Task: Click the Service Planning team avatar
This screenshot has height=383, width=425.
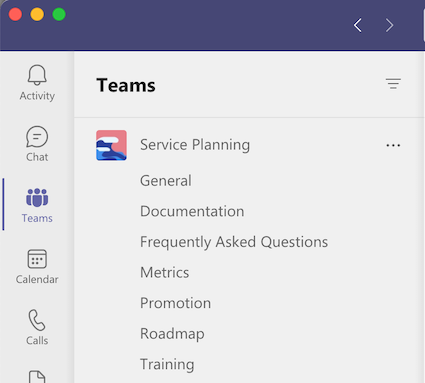Action: [x=111, y=145]
